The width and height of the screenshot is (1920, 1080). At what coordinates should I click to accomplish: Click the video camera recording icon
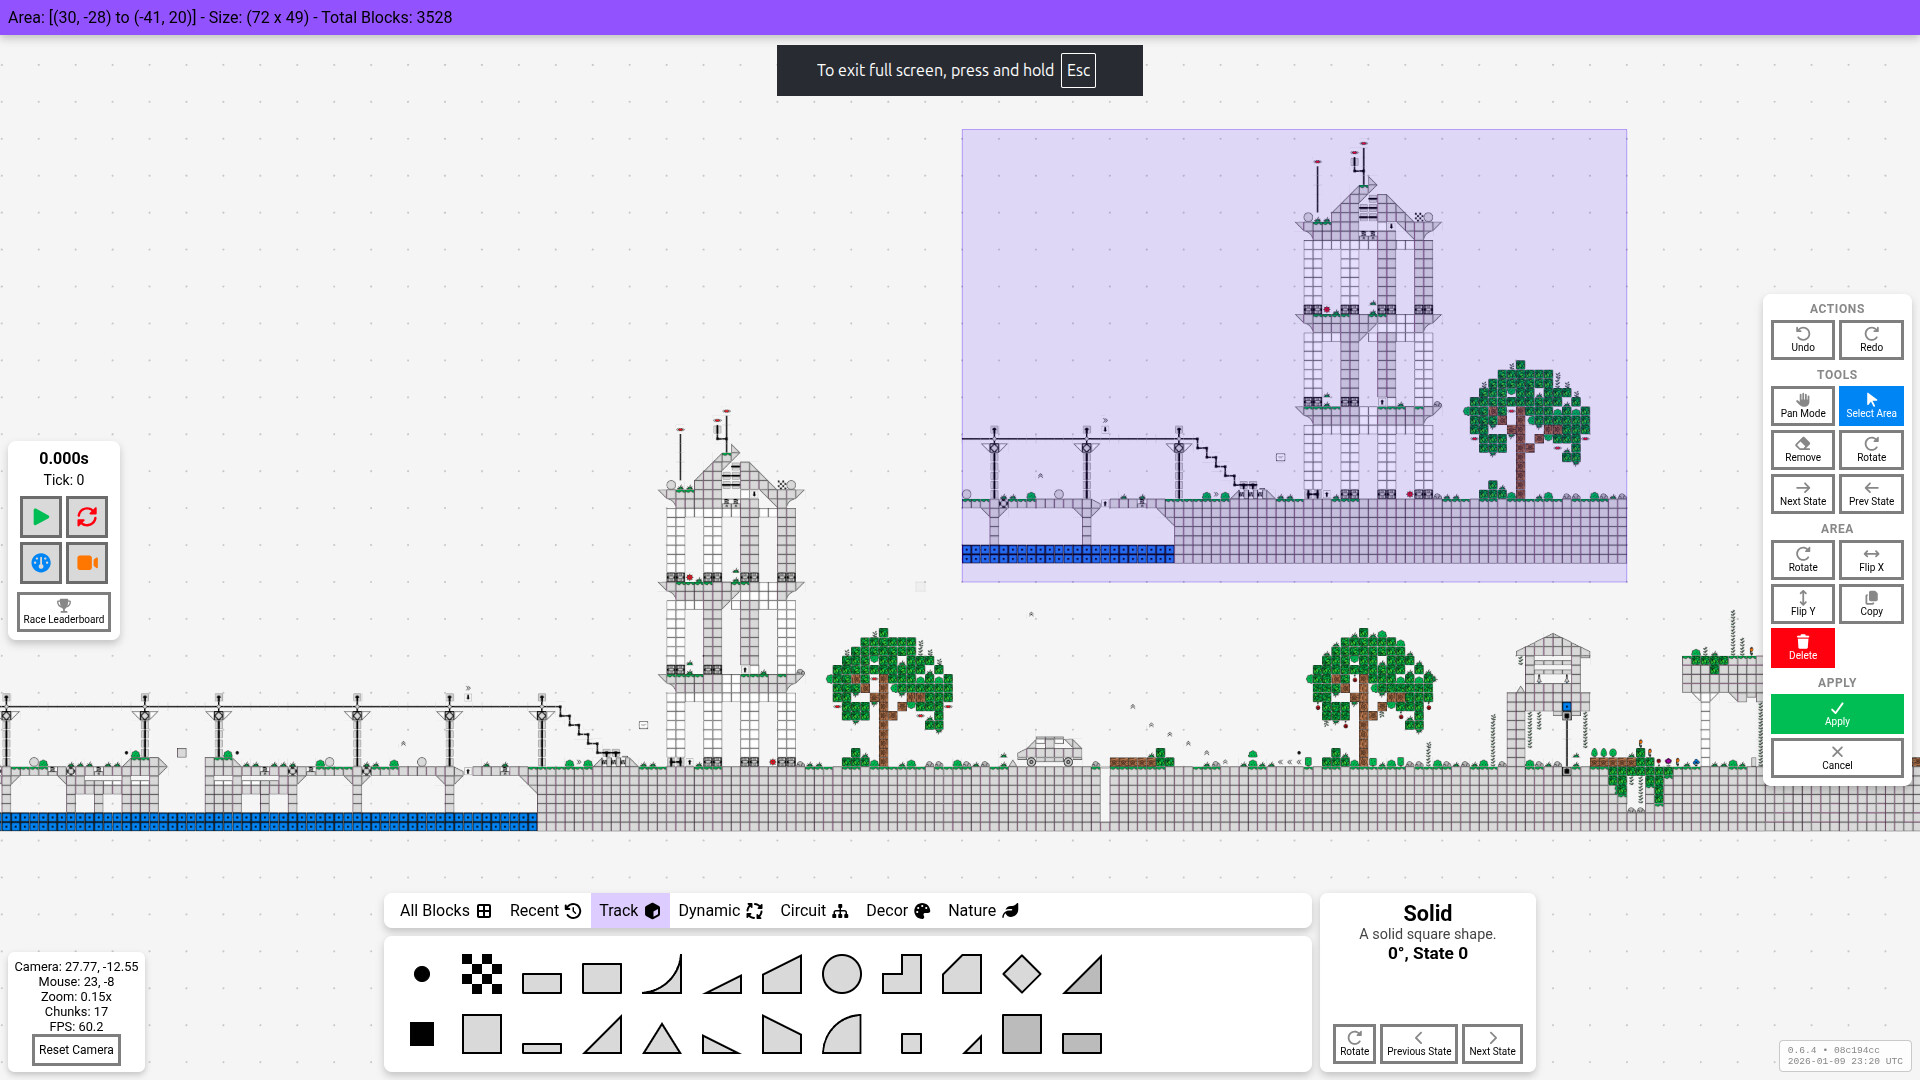(86, 562)
